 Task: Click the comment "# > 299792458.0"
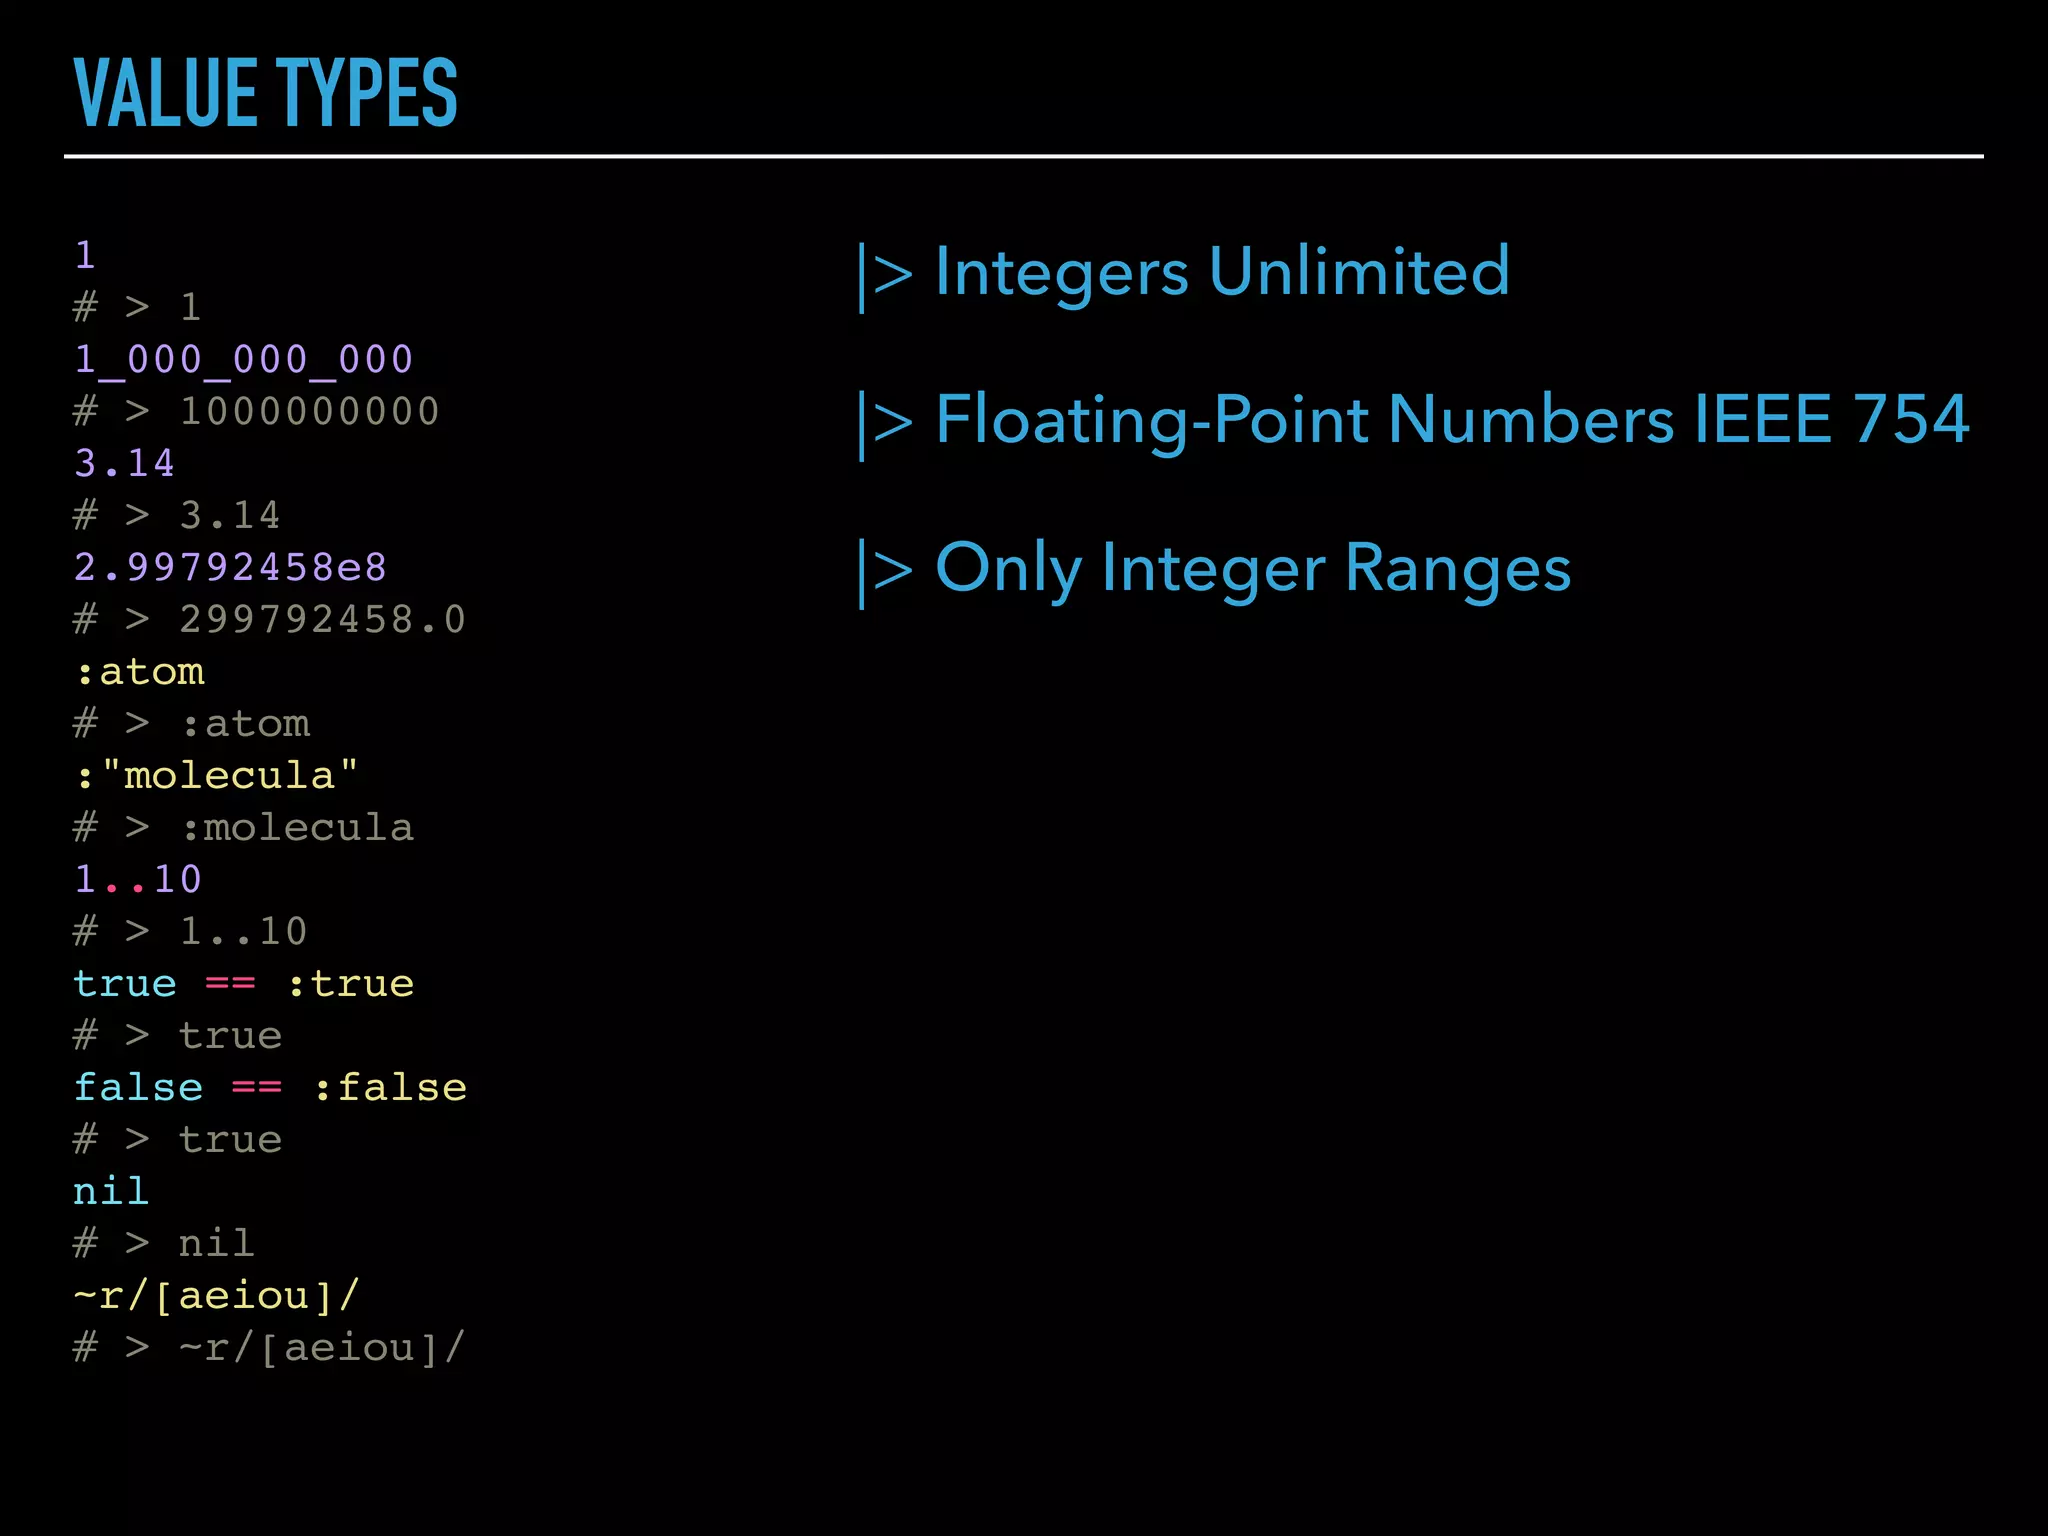click(x=270, y=619)
